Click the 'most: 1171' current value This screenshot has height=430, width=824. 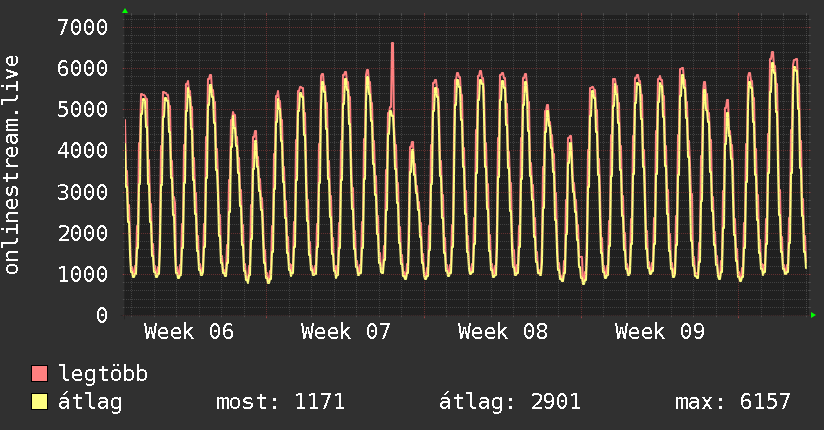pyautogui.click(x=280, y=402)
